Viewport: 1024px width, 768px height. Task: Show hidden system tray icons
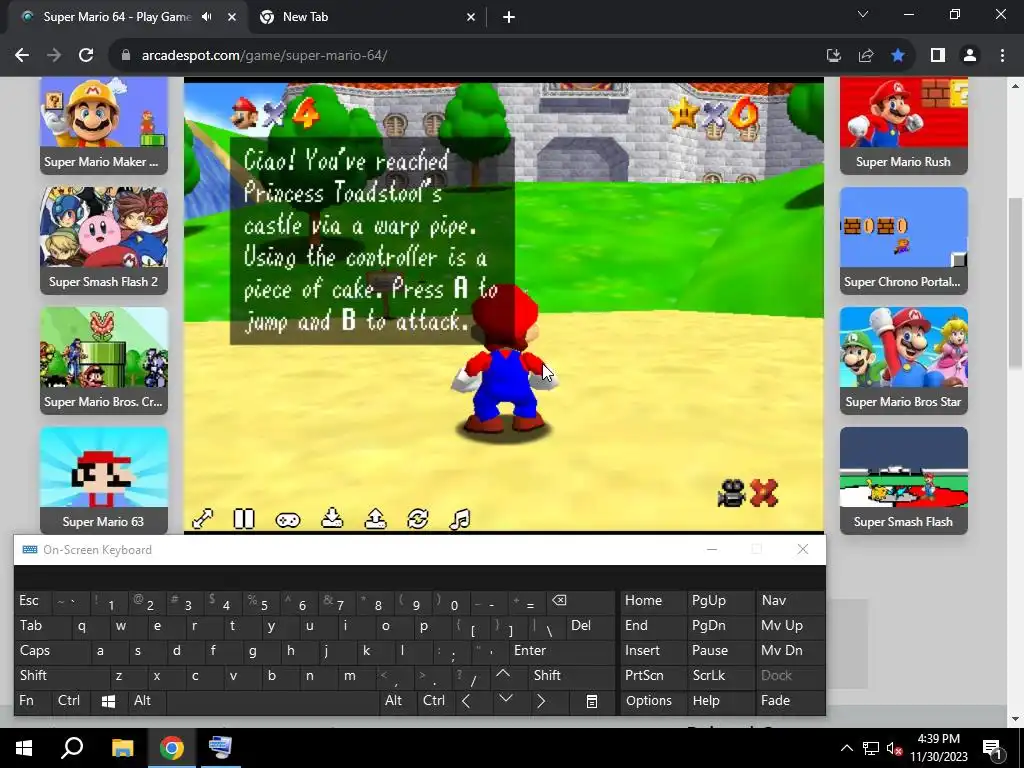(x=846, y=748)
